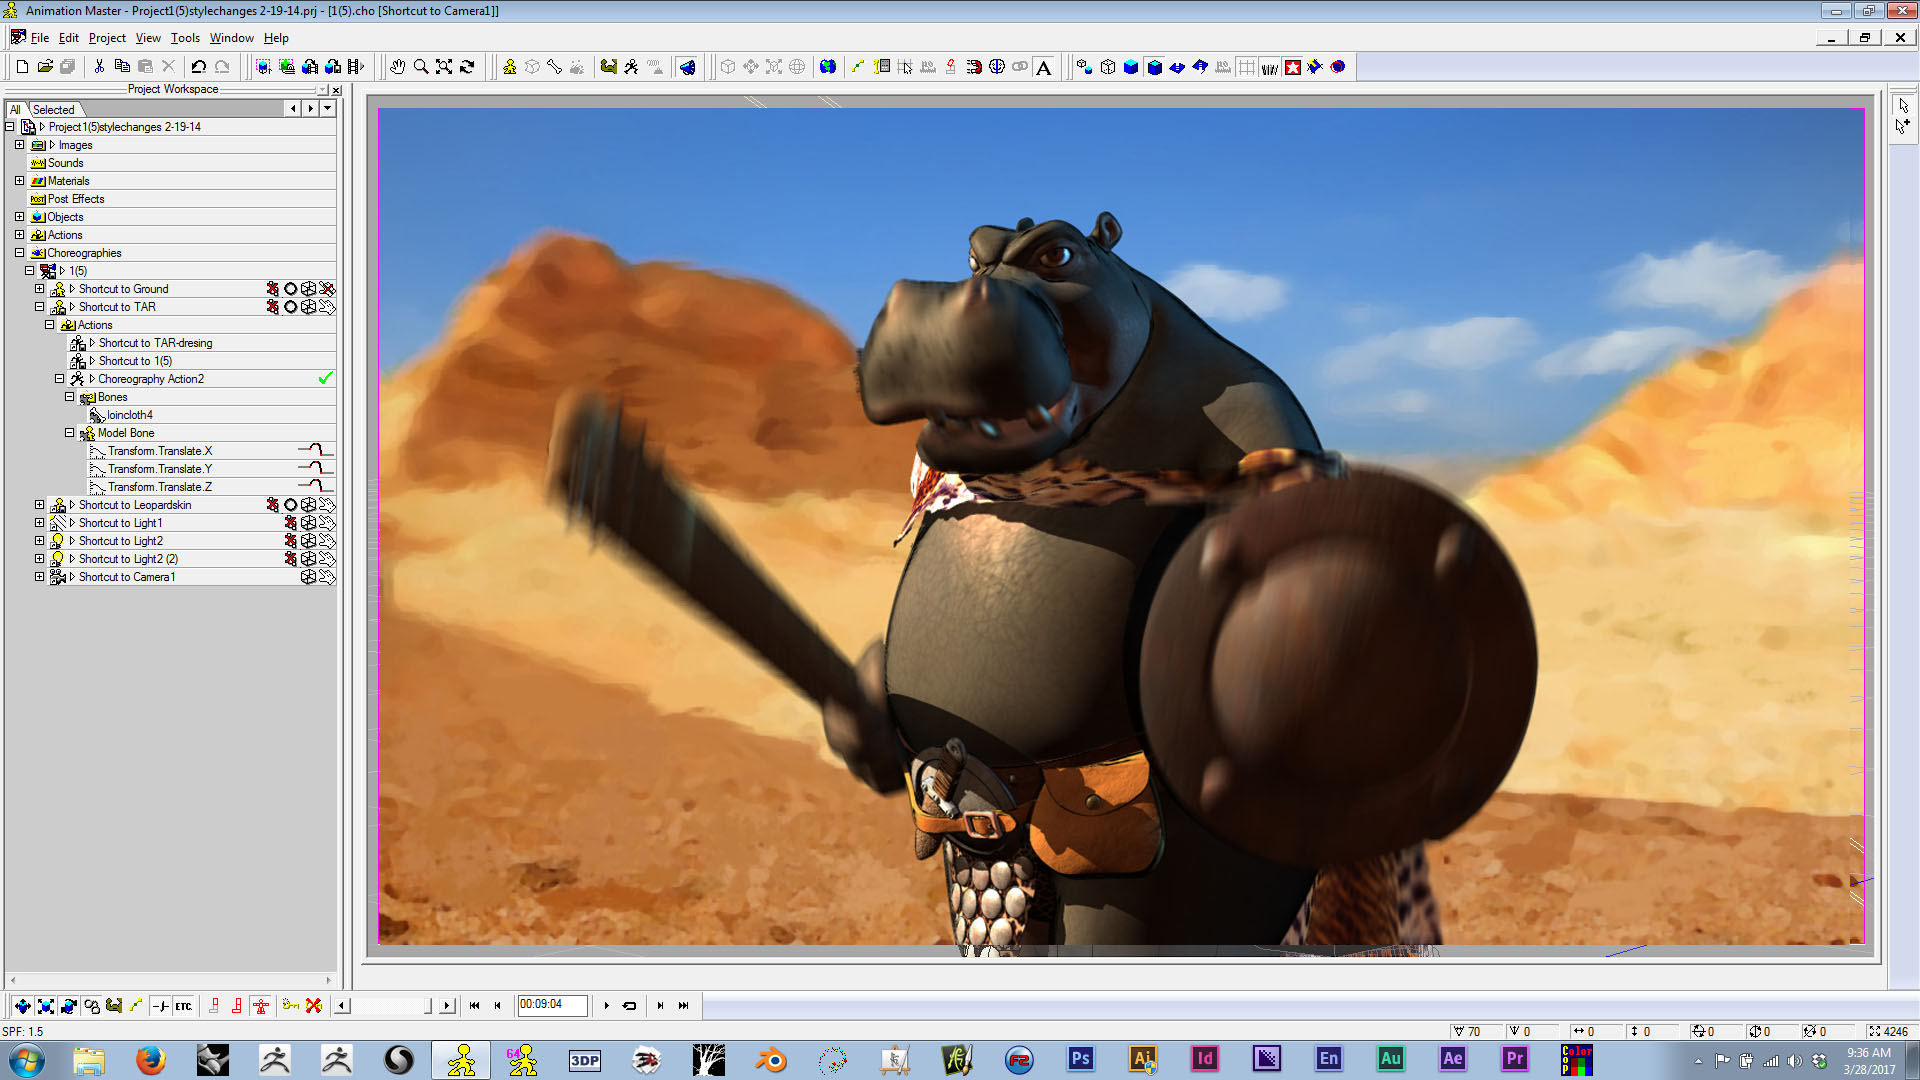Launch Blender from the taskbar
Image resolution: width=1920 pixels, height=1080 pixels.
771,1059
